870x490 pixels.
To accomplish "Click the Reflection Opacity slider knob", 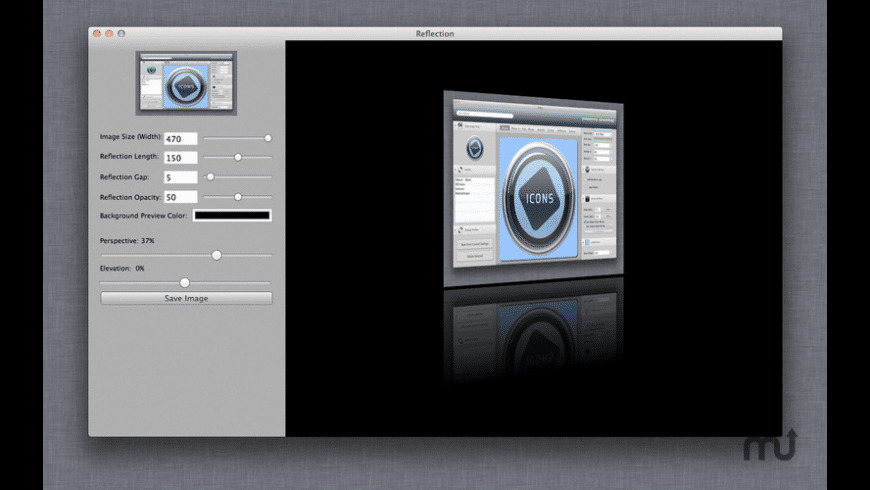I will click(x=238, y=197).
